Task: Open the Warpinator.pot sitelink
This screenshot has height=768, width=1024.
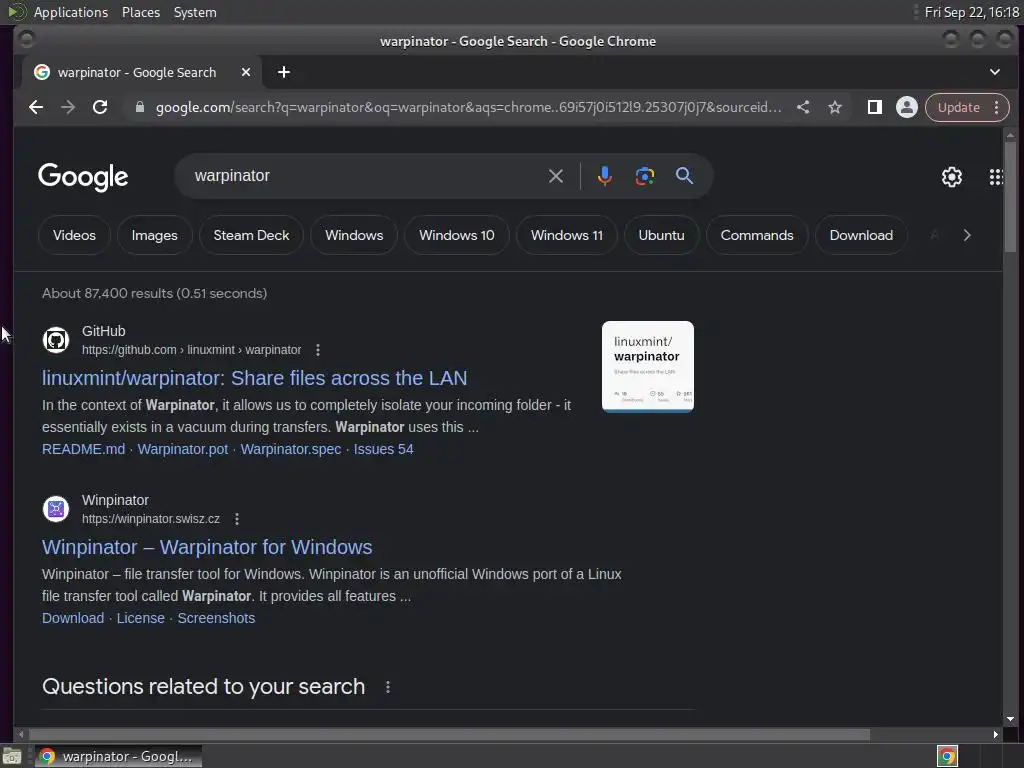Action: coord(183,449)
